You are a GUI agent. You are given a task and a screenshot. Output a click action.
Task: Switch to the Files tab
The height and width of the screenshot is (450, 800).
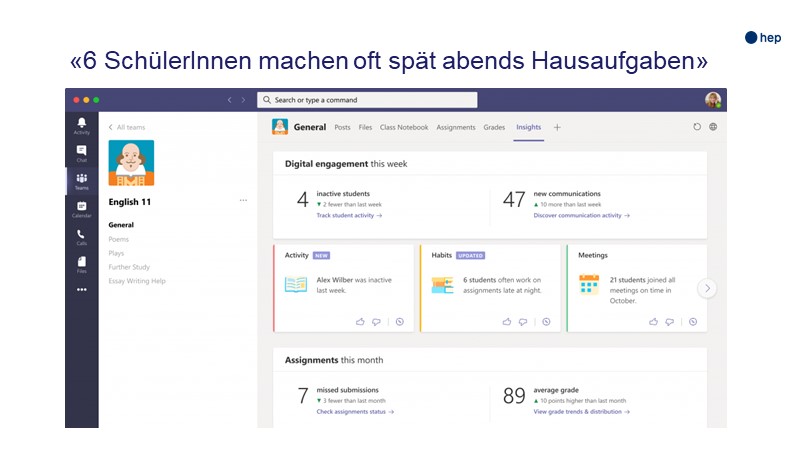365,128
